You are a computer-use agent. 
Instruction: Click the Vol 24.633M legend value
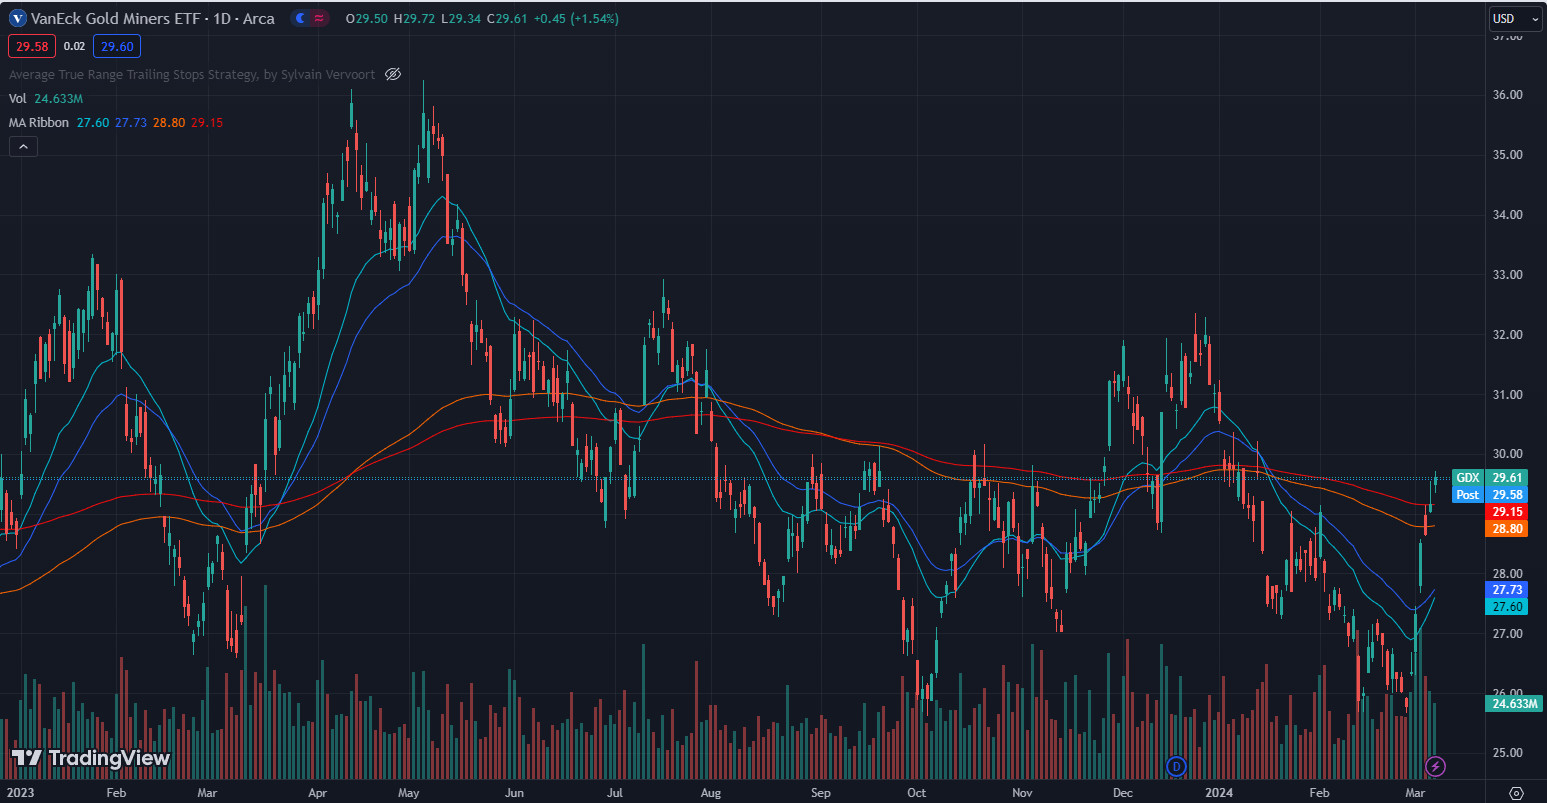(58, 98)
